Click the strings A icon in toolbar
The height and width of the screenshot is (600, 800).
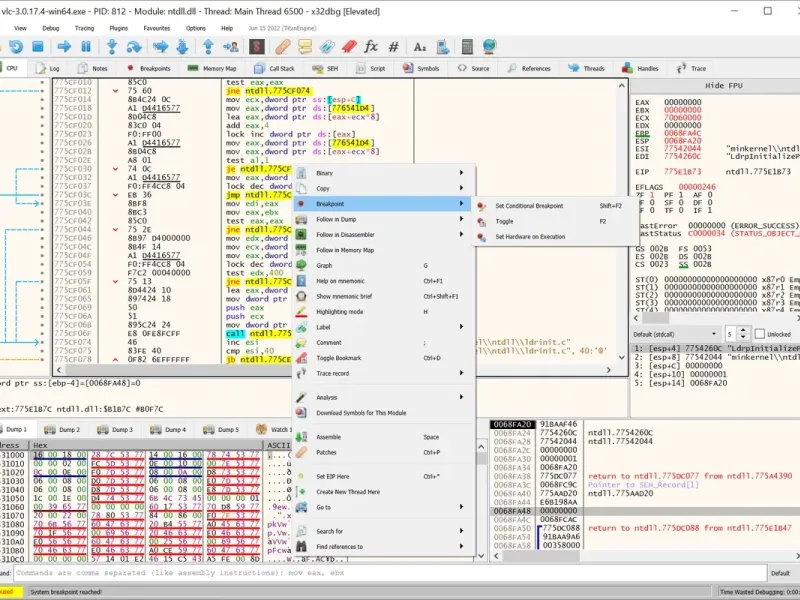tap(420, 47)
